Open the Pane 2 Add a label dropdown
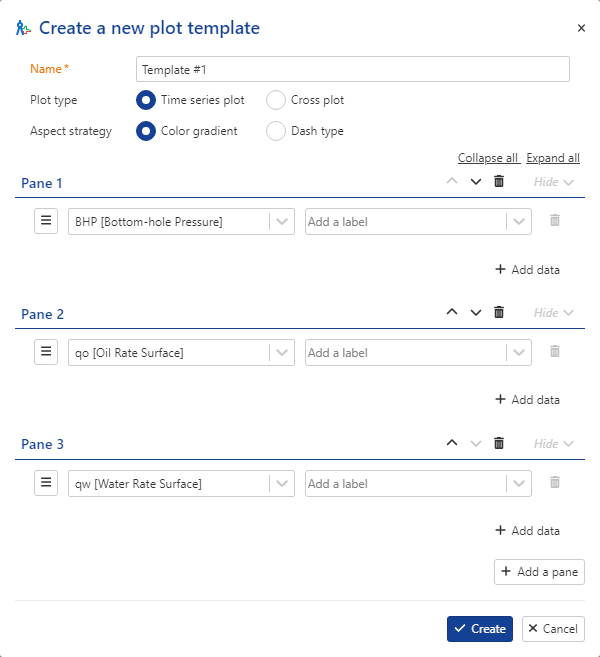Screen dimensions: 600x657 click(x=418, y=352)
